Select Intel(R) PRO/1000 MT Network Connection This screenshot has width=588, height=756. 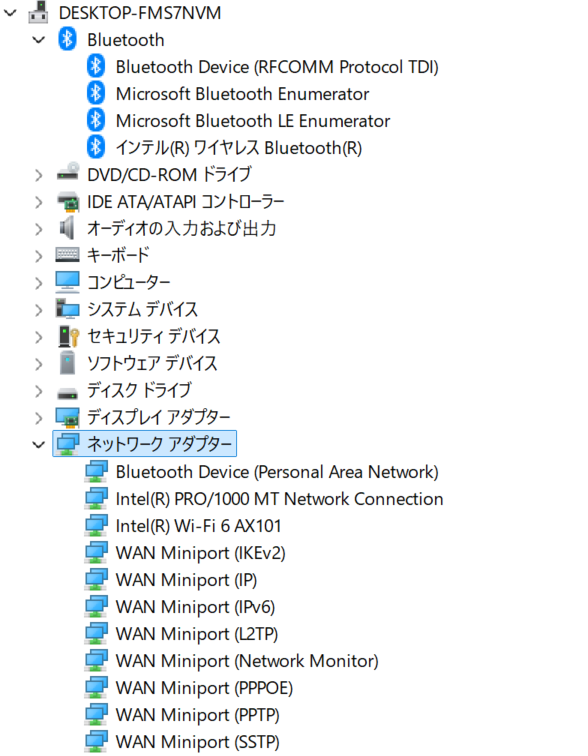pyautogui.click(x=280, y=499)
